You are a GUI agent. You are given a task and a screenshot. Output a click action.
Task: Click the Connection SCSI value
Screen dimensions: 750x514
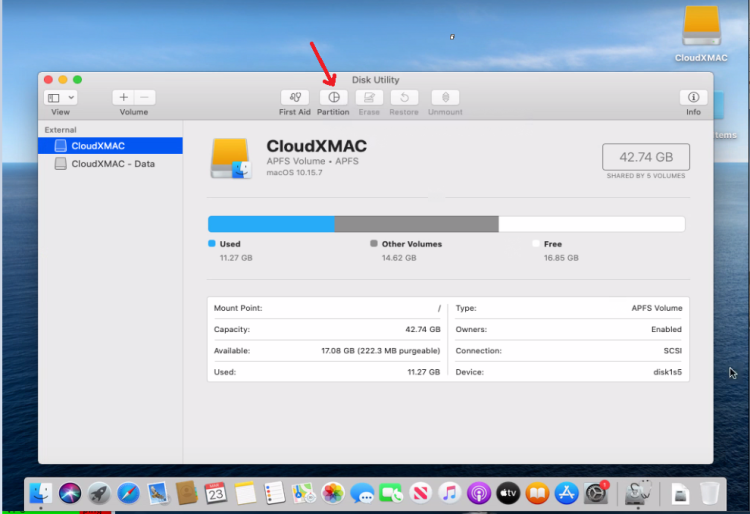673,351
